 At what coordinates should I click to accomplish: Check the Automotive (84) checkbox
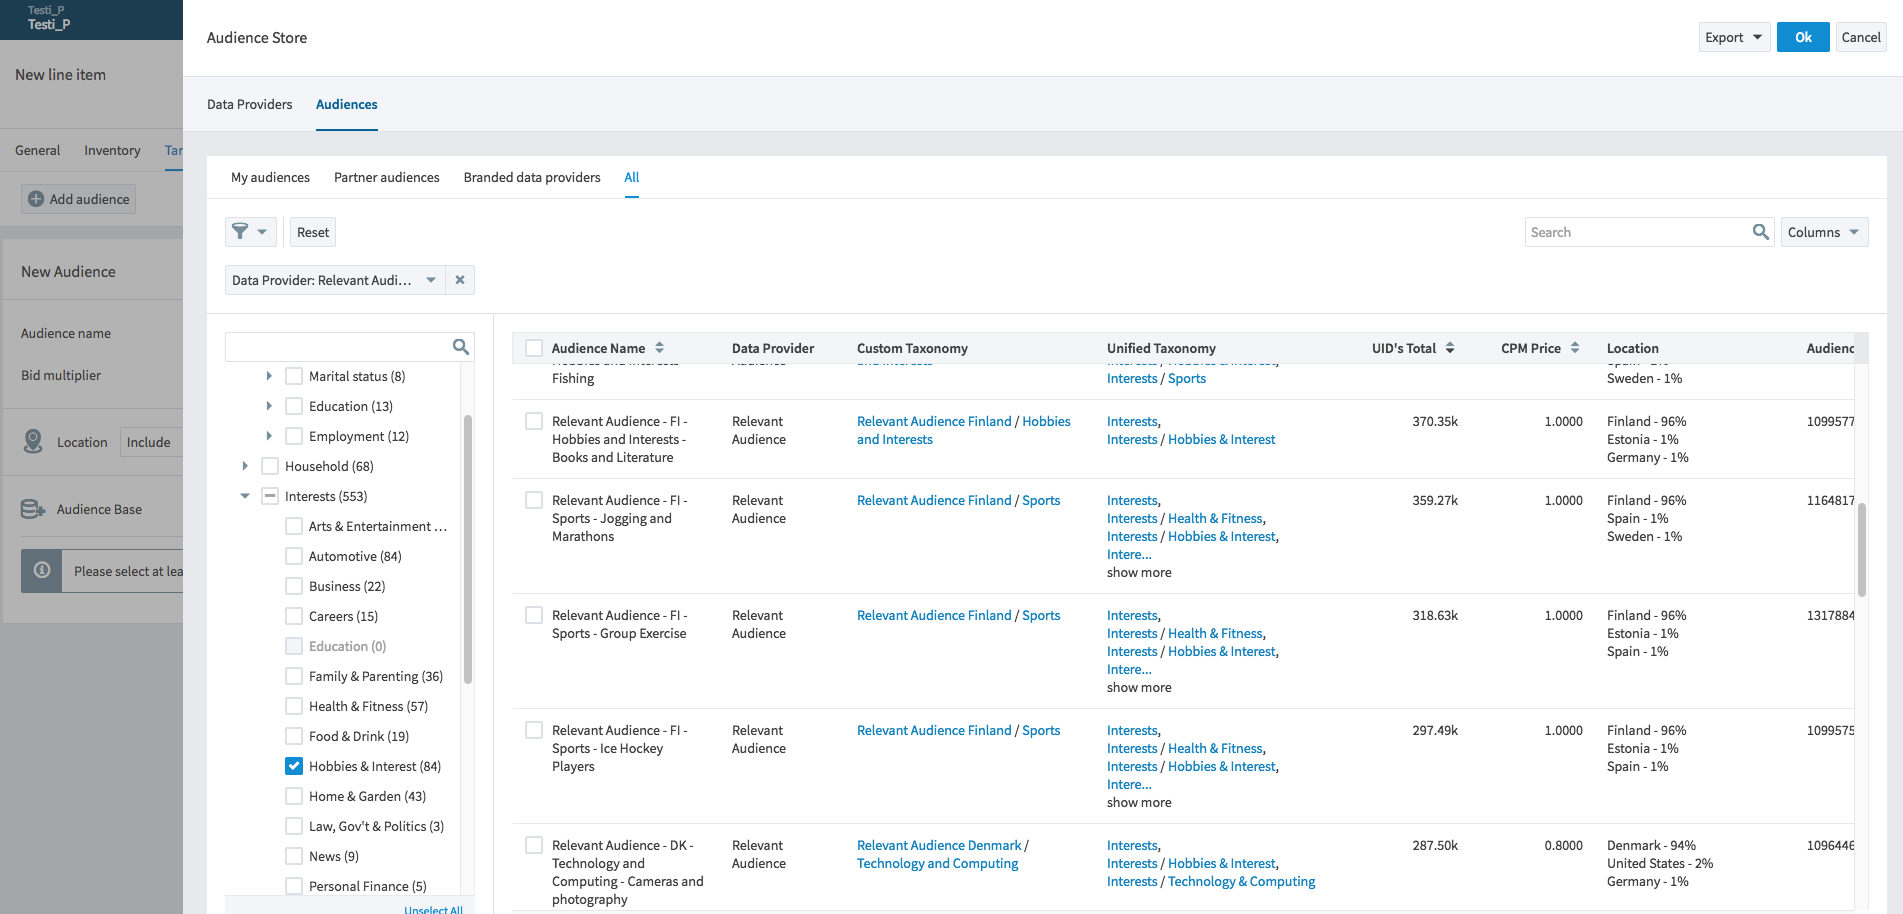coord(294,556)
